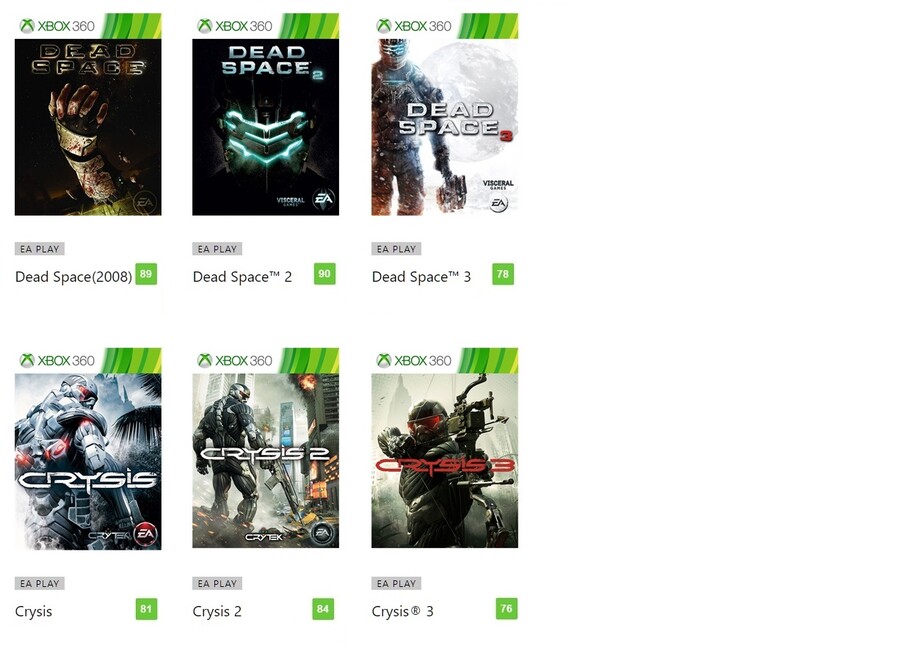Click the Dead Space(2008) title link
This screenshot has width=900, height=664.
click(73, 277)
